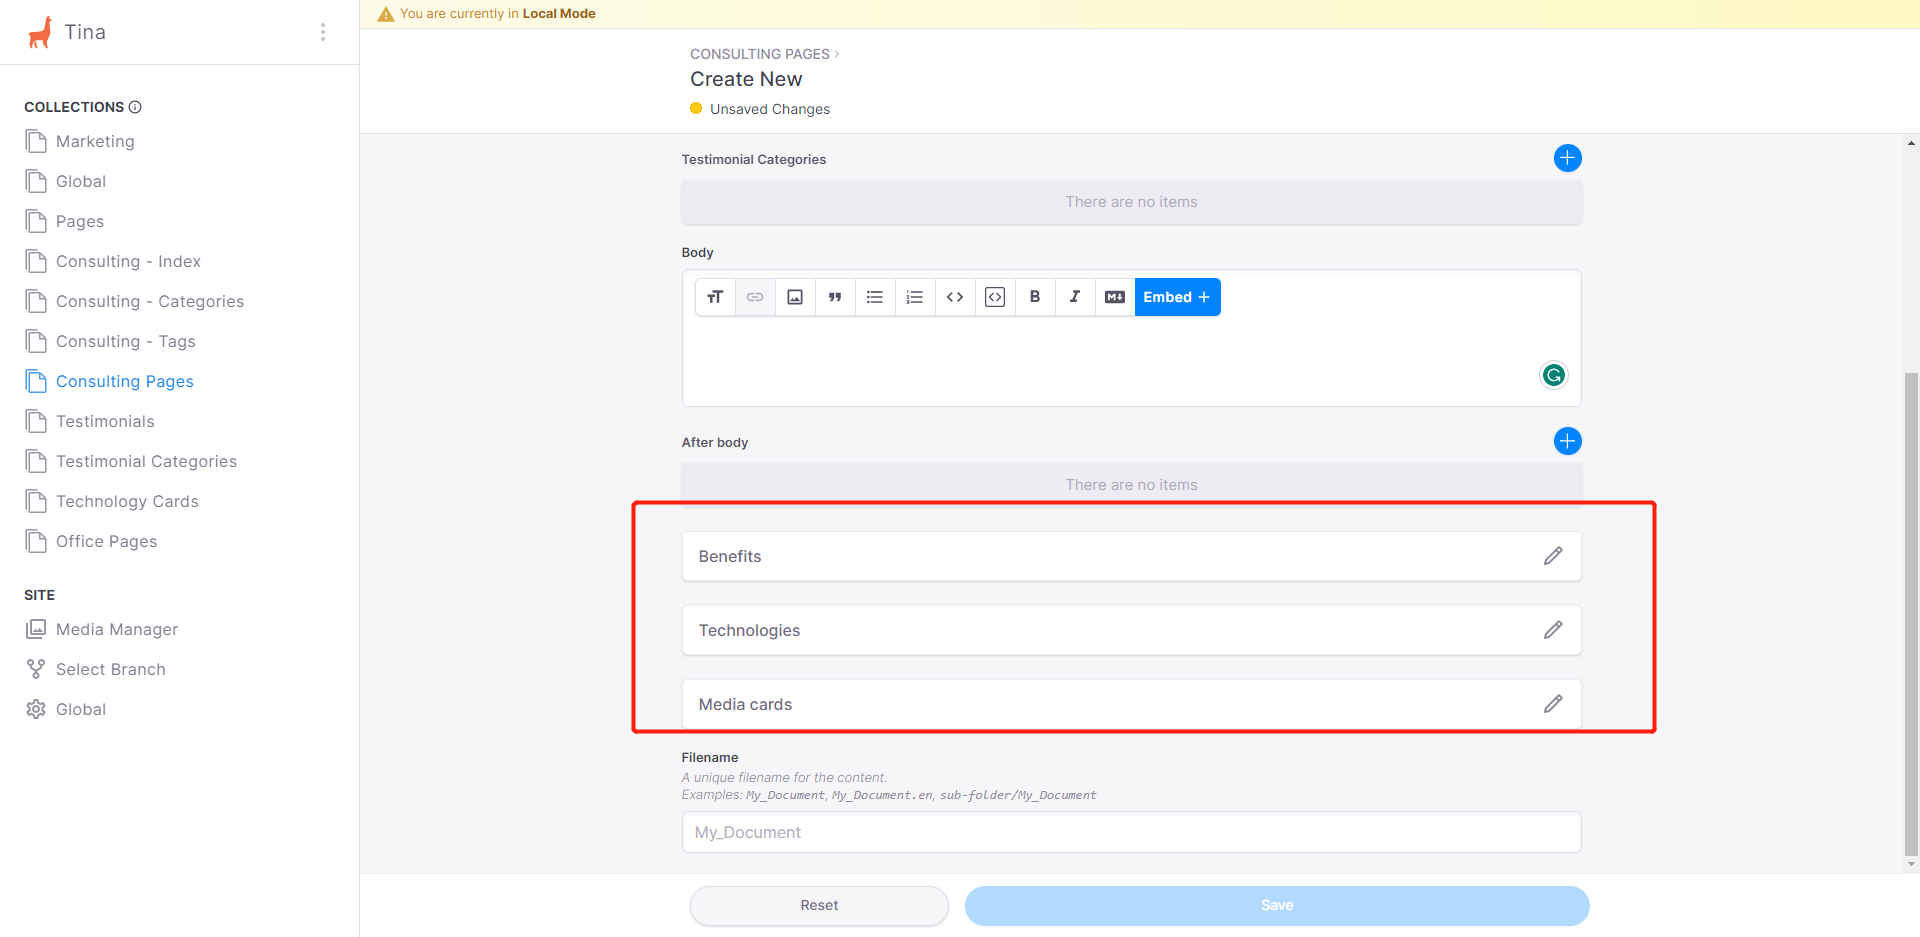Toggle raw markdown mode in Body editor
1920x937 pixels.
(1115, 297)
